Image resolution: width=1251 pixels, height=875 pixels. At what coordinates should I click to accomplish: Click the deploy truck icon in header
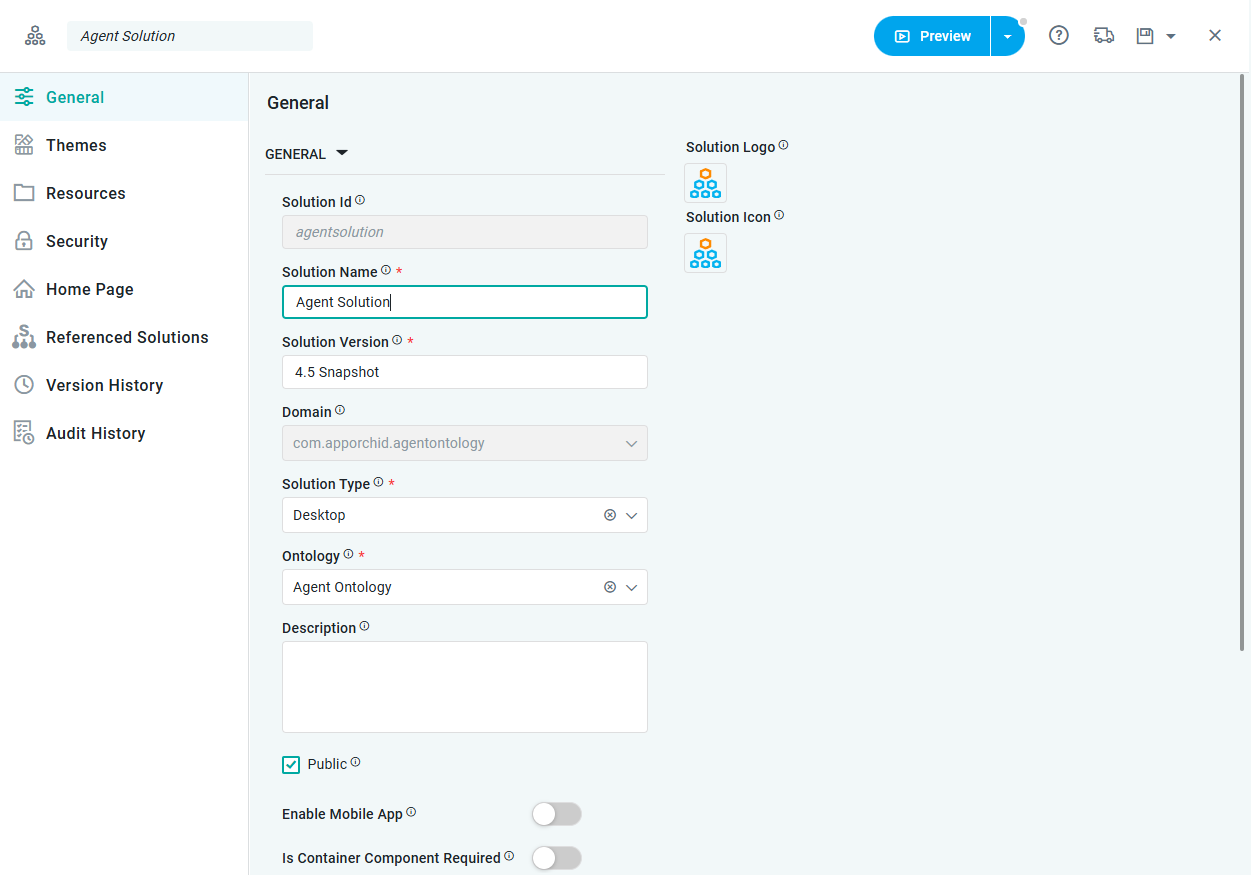(1104, 36)
